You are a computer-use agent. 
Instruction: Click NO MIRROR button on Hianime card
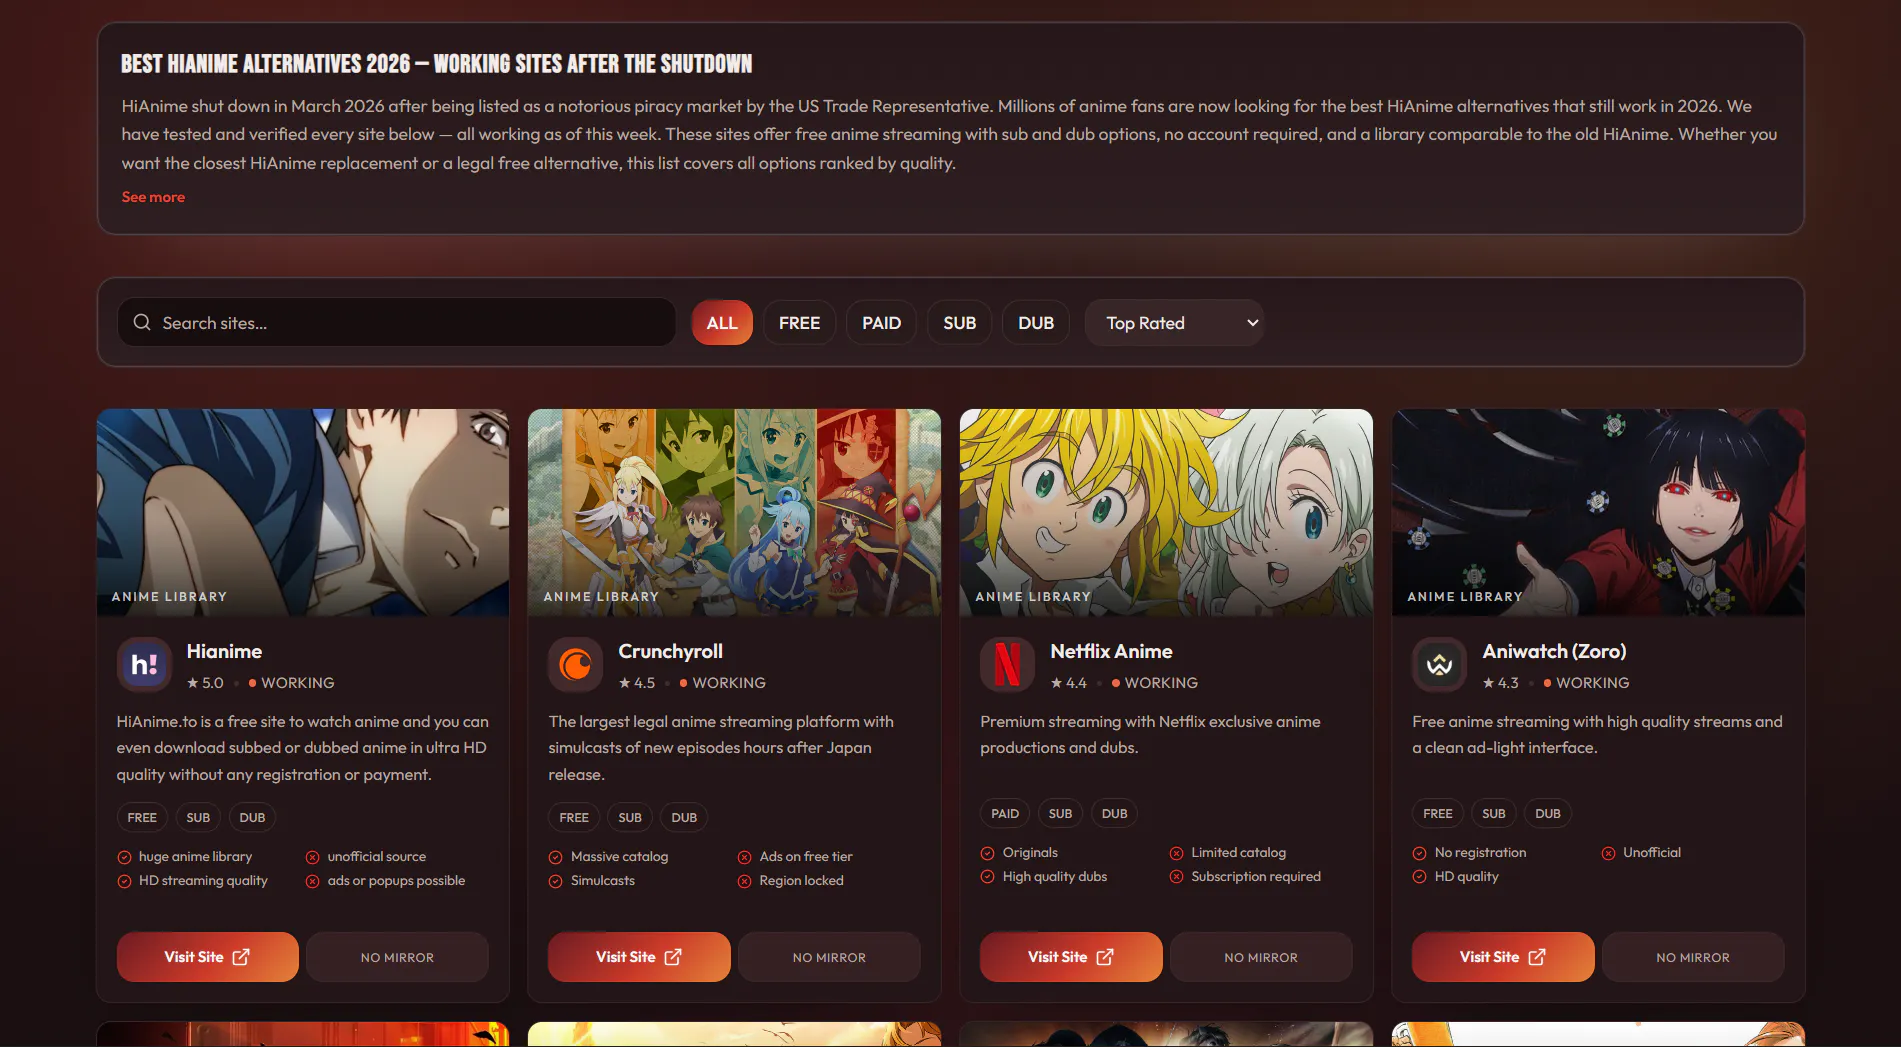click(x=397, y=957)
